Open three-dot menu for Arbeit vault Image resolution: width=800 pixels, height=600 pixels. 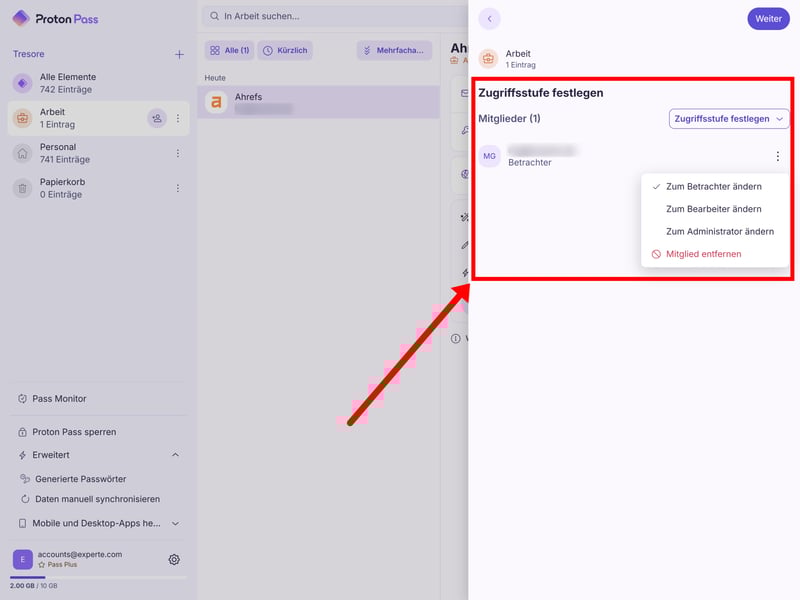(178, 118)
